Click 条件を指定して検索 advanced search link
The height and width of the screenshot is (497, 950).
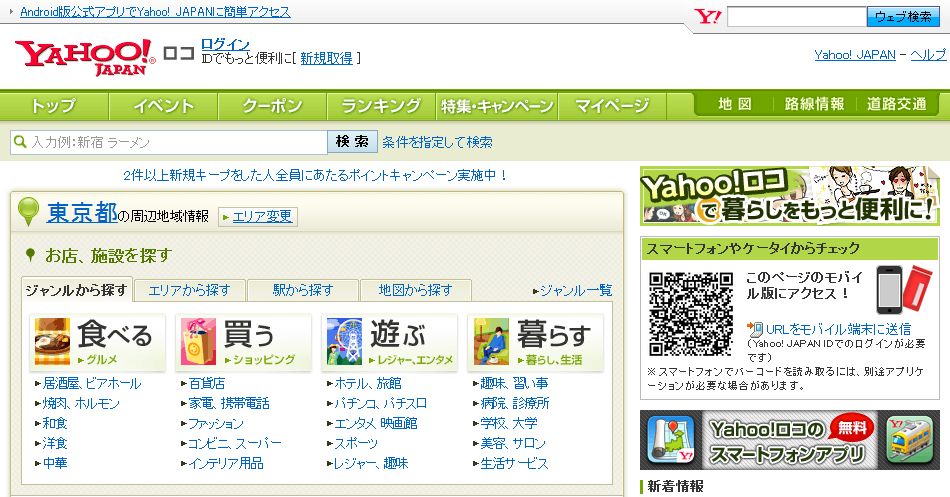[437, 142]
